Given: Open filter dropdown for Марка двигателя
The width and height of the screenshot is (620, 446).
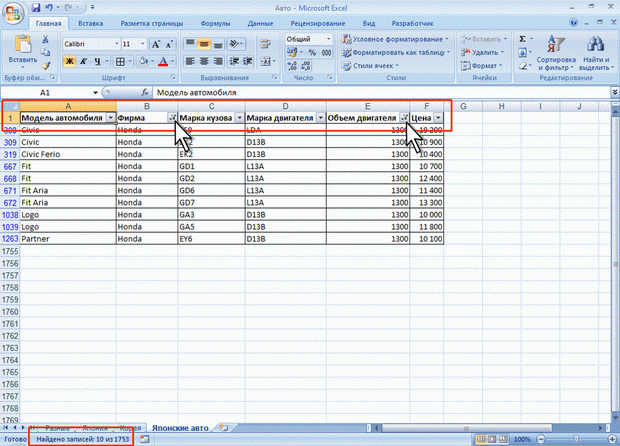Looking at the screenshot, I should [321, 118].
